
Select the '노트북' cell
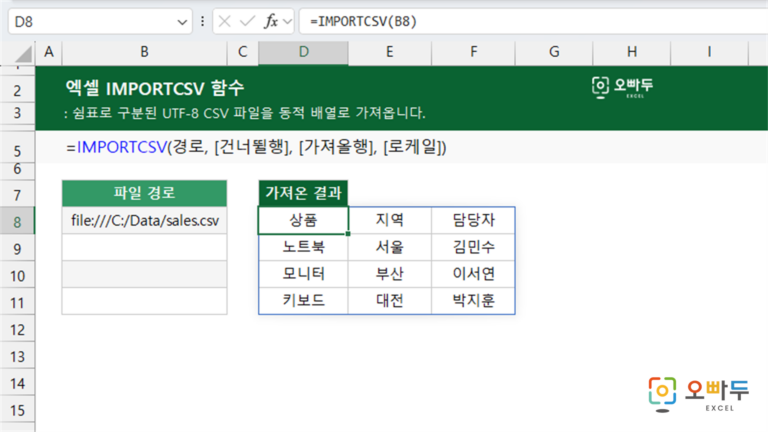pyautogui.click(x=303, y=247)
